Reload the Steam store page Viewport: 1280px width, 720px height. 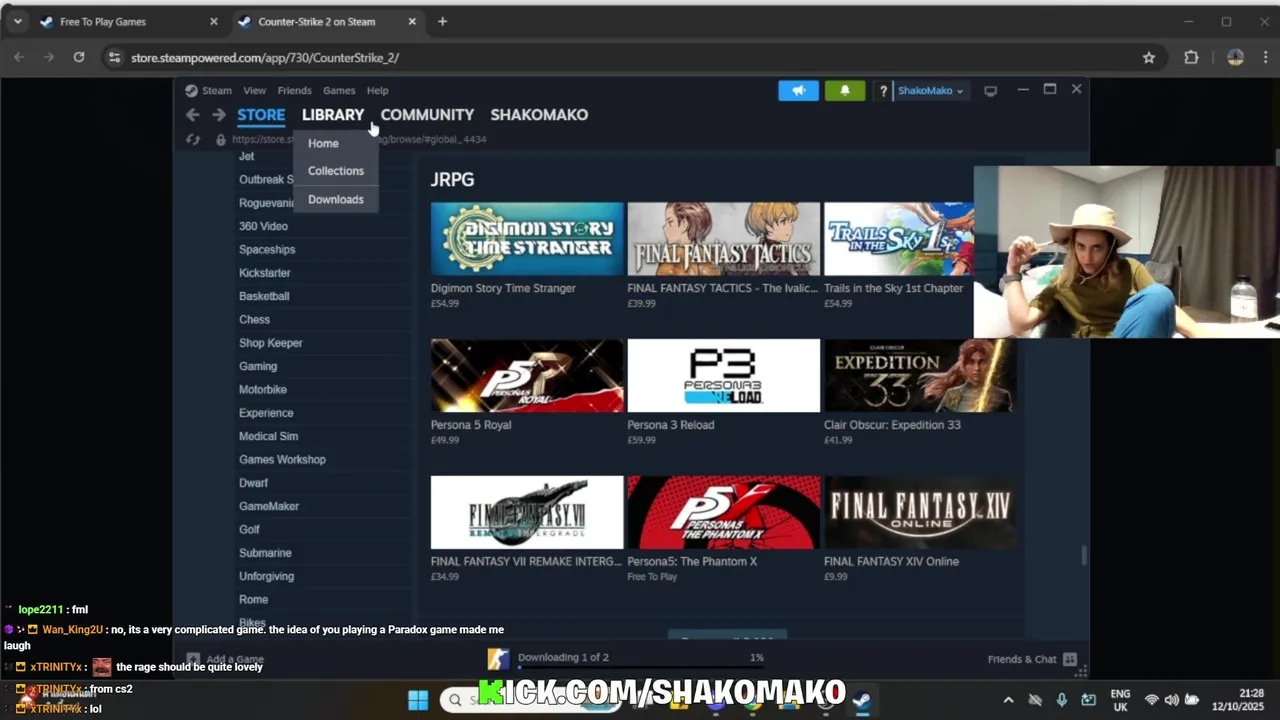[193, 139]
